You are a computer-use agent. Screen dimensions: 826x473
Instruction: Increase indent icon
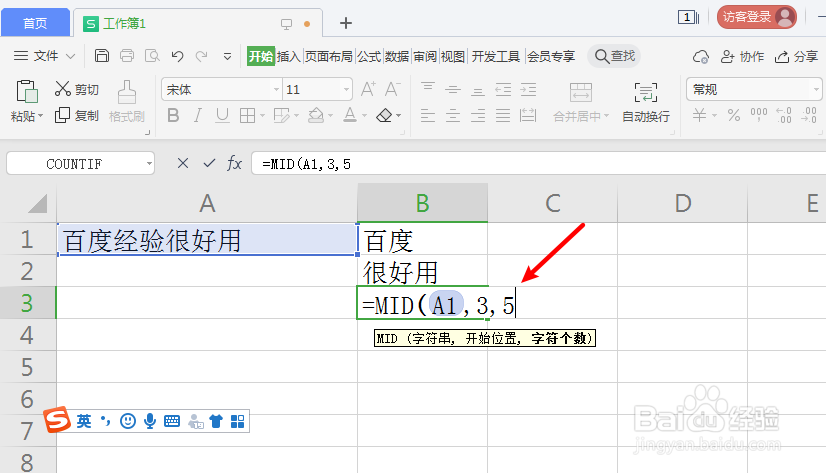coord(528,90)
